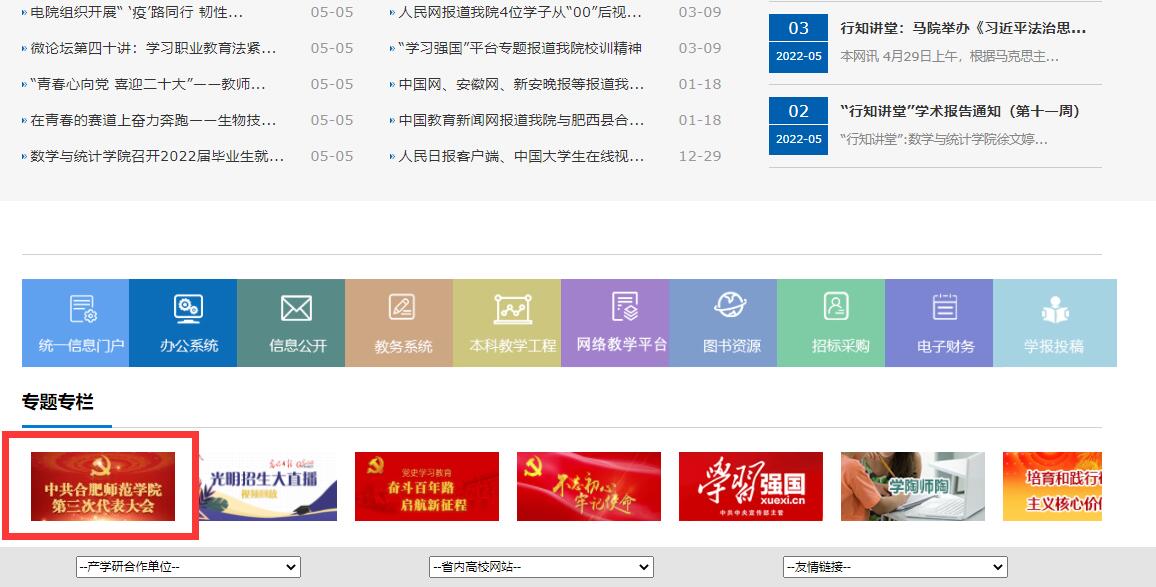The image size is (1156, 587).
Task: Click the 光明招生大直播 banner
Action: point(266,487)
